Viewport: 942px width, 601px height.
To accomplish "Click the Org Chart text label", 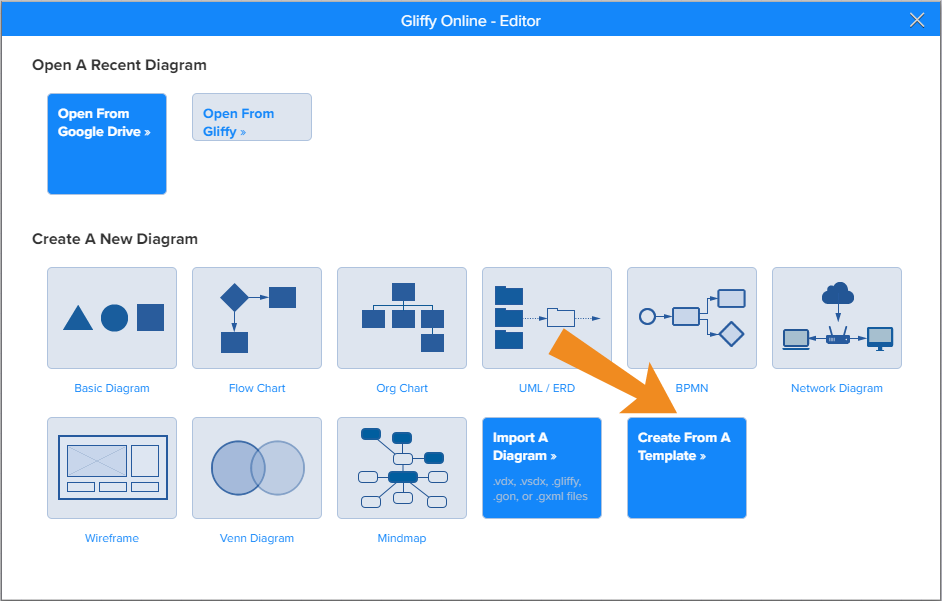I will tap(402, 388).
